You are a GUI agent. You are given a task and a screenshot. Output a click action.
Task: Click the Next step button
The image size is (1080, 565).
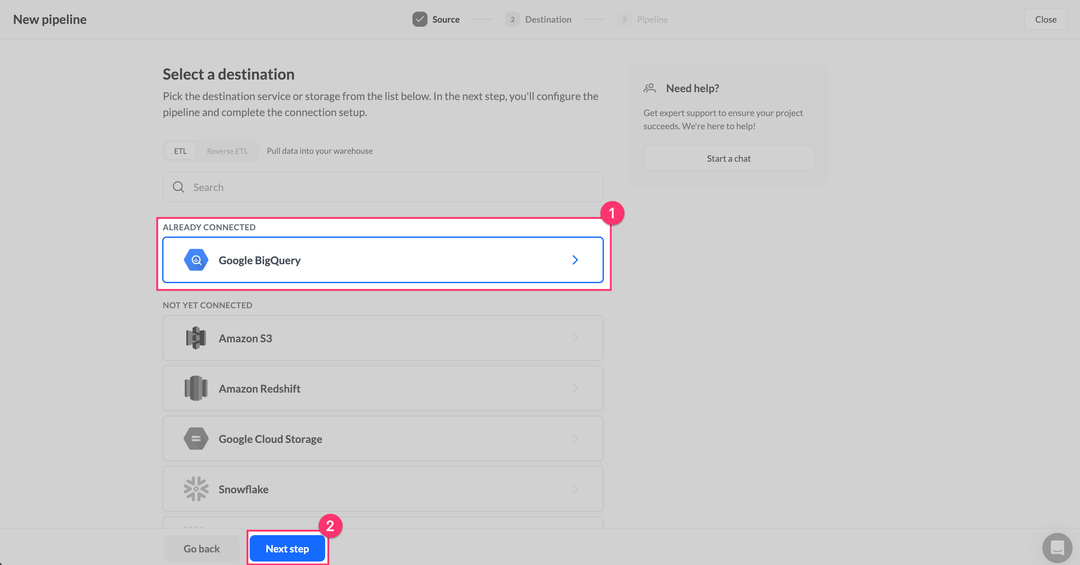click(x=287, y=548)
